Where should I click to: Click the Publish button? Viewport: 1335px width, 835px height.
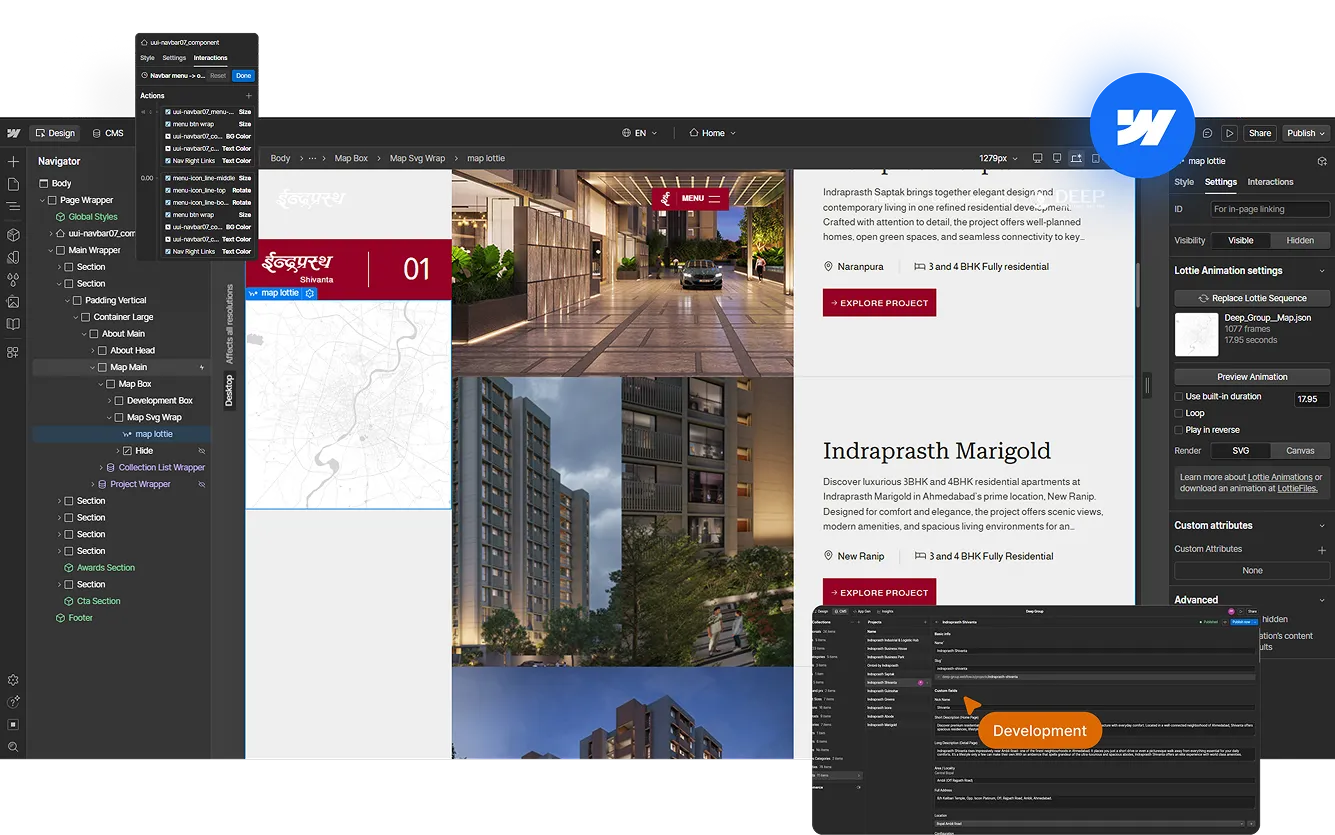(x=1300, y=132)
